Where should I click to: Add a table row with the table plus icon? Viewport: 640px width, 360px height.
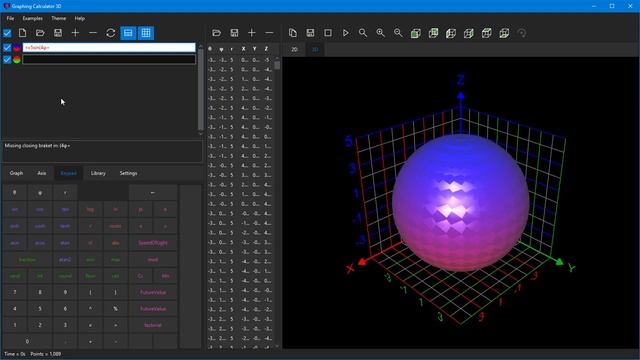click(x=252, y=33)
